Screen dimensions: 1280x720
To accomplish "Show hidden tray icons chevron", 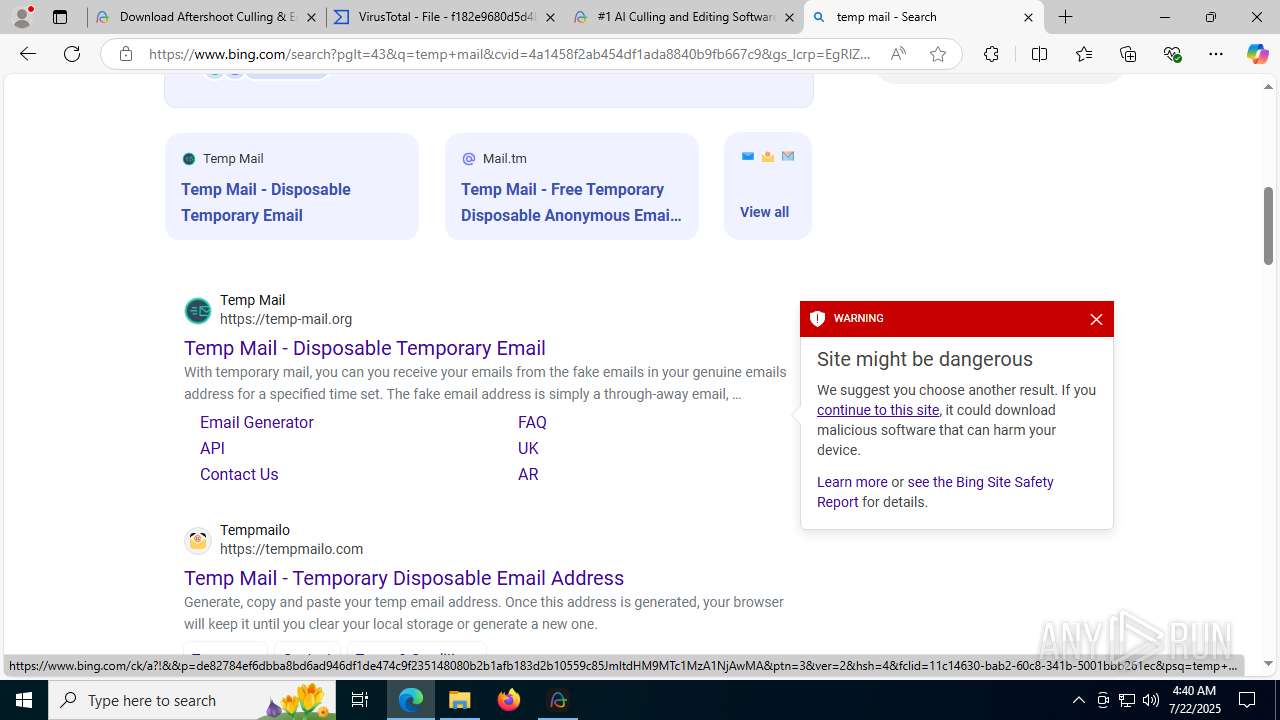I will (x=1078, y=700).
